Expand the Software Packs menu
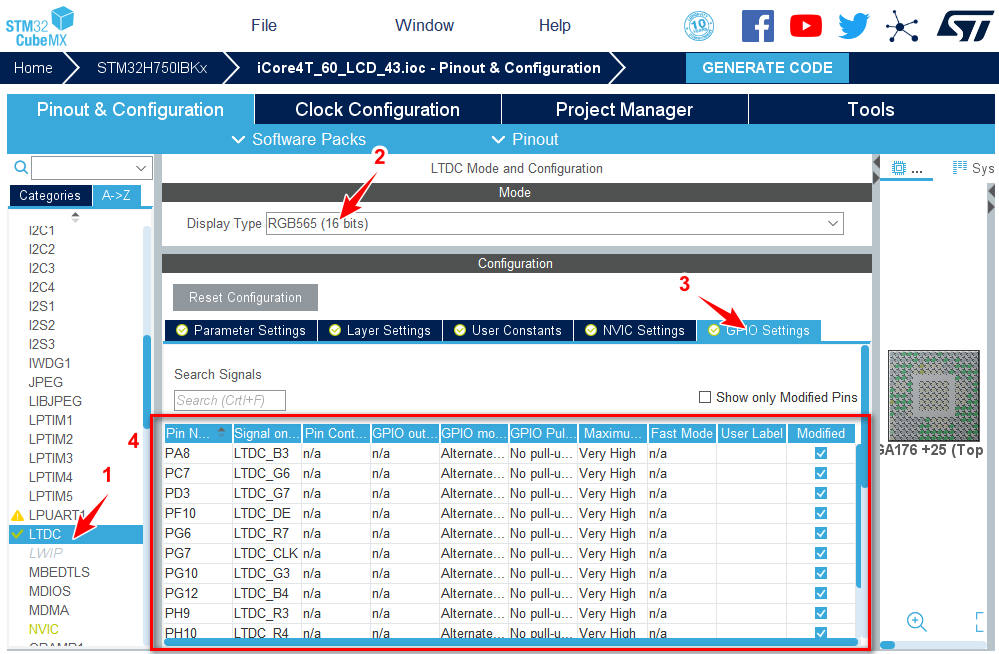The image size is (999, 654). (298, 139)
